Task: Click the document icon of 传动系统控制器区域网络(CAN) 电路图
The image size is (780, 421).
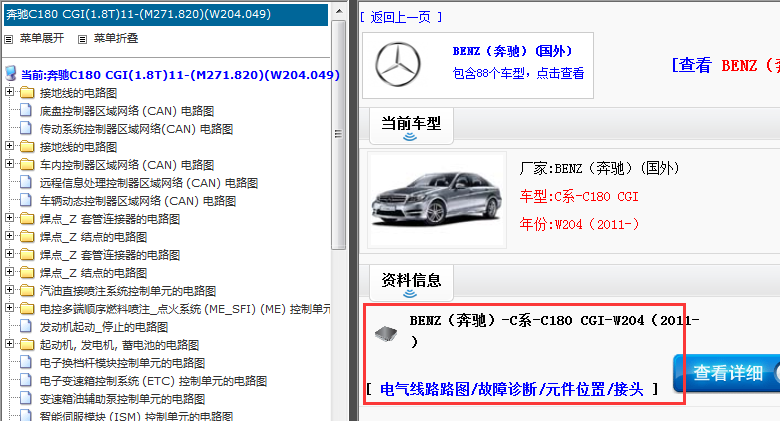Action: tap(25, 128)
